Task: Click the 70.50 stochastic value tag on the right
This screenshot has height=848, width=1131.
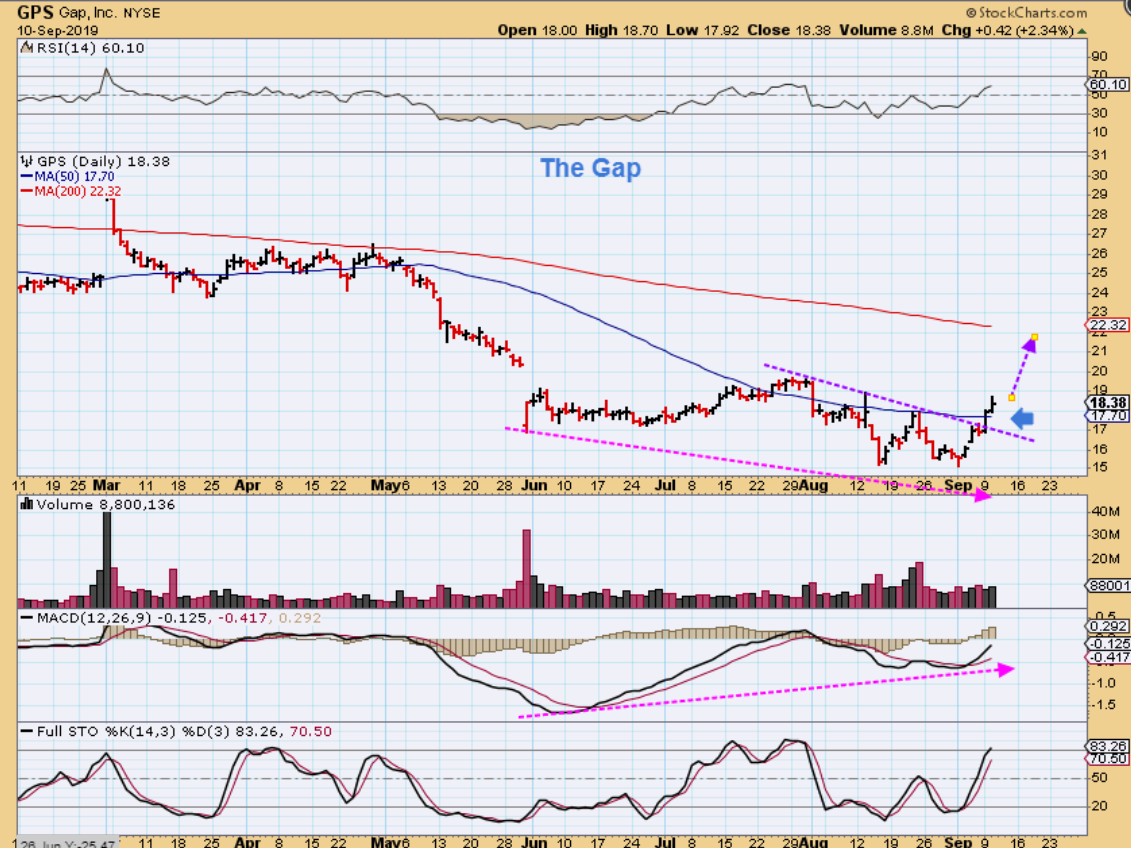Action: [1108, 759]
